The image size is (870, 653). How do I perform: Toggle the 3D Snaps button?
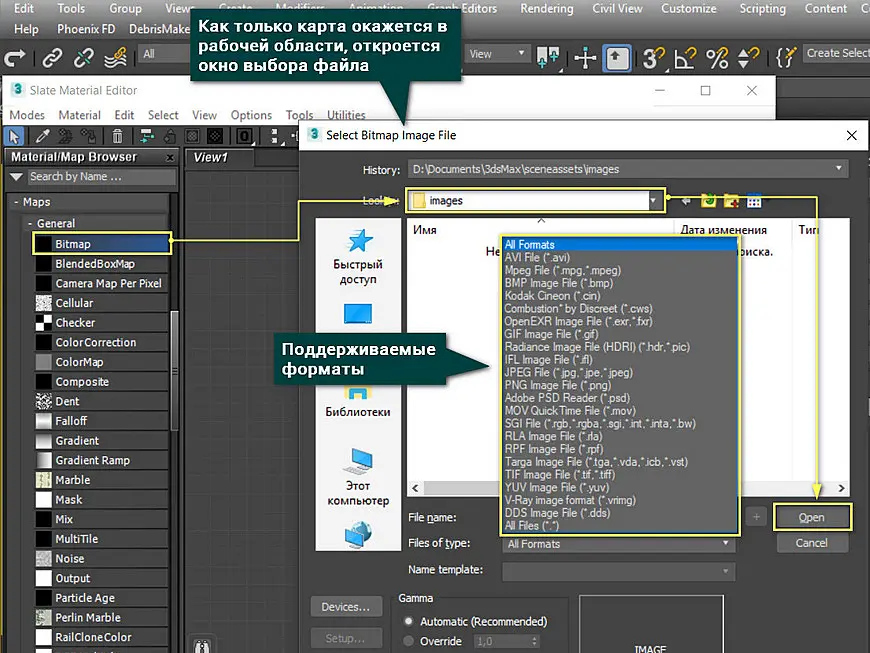653,58
